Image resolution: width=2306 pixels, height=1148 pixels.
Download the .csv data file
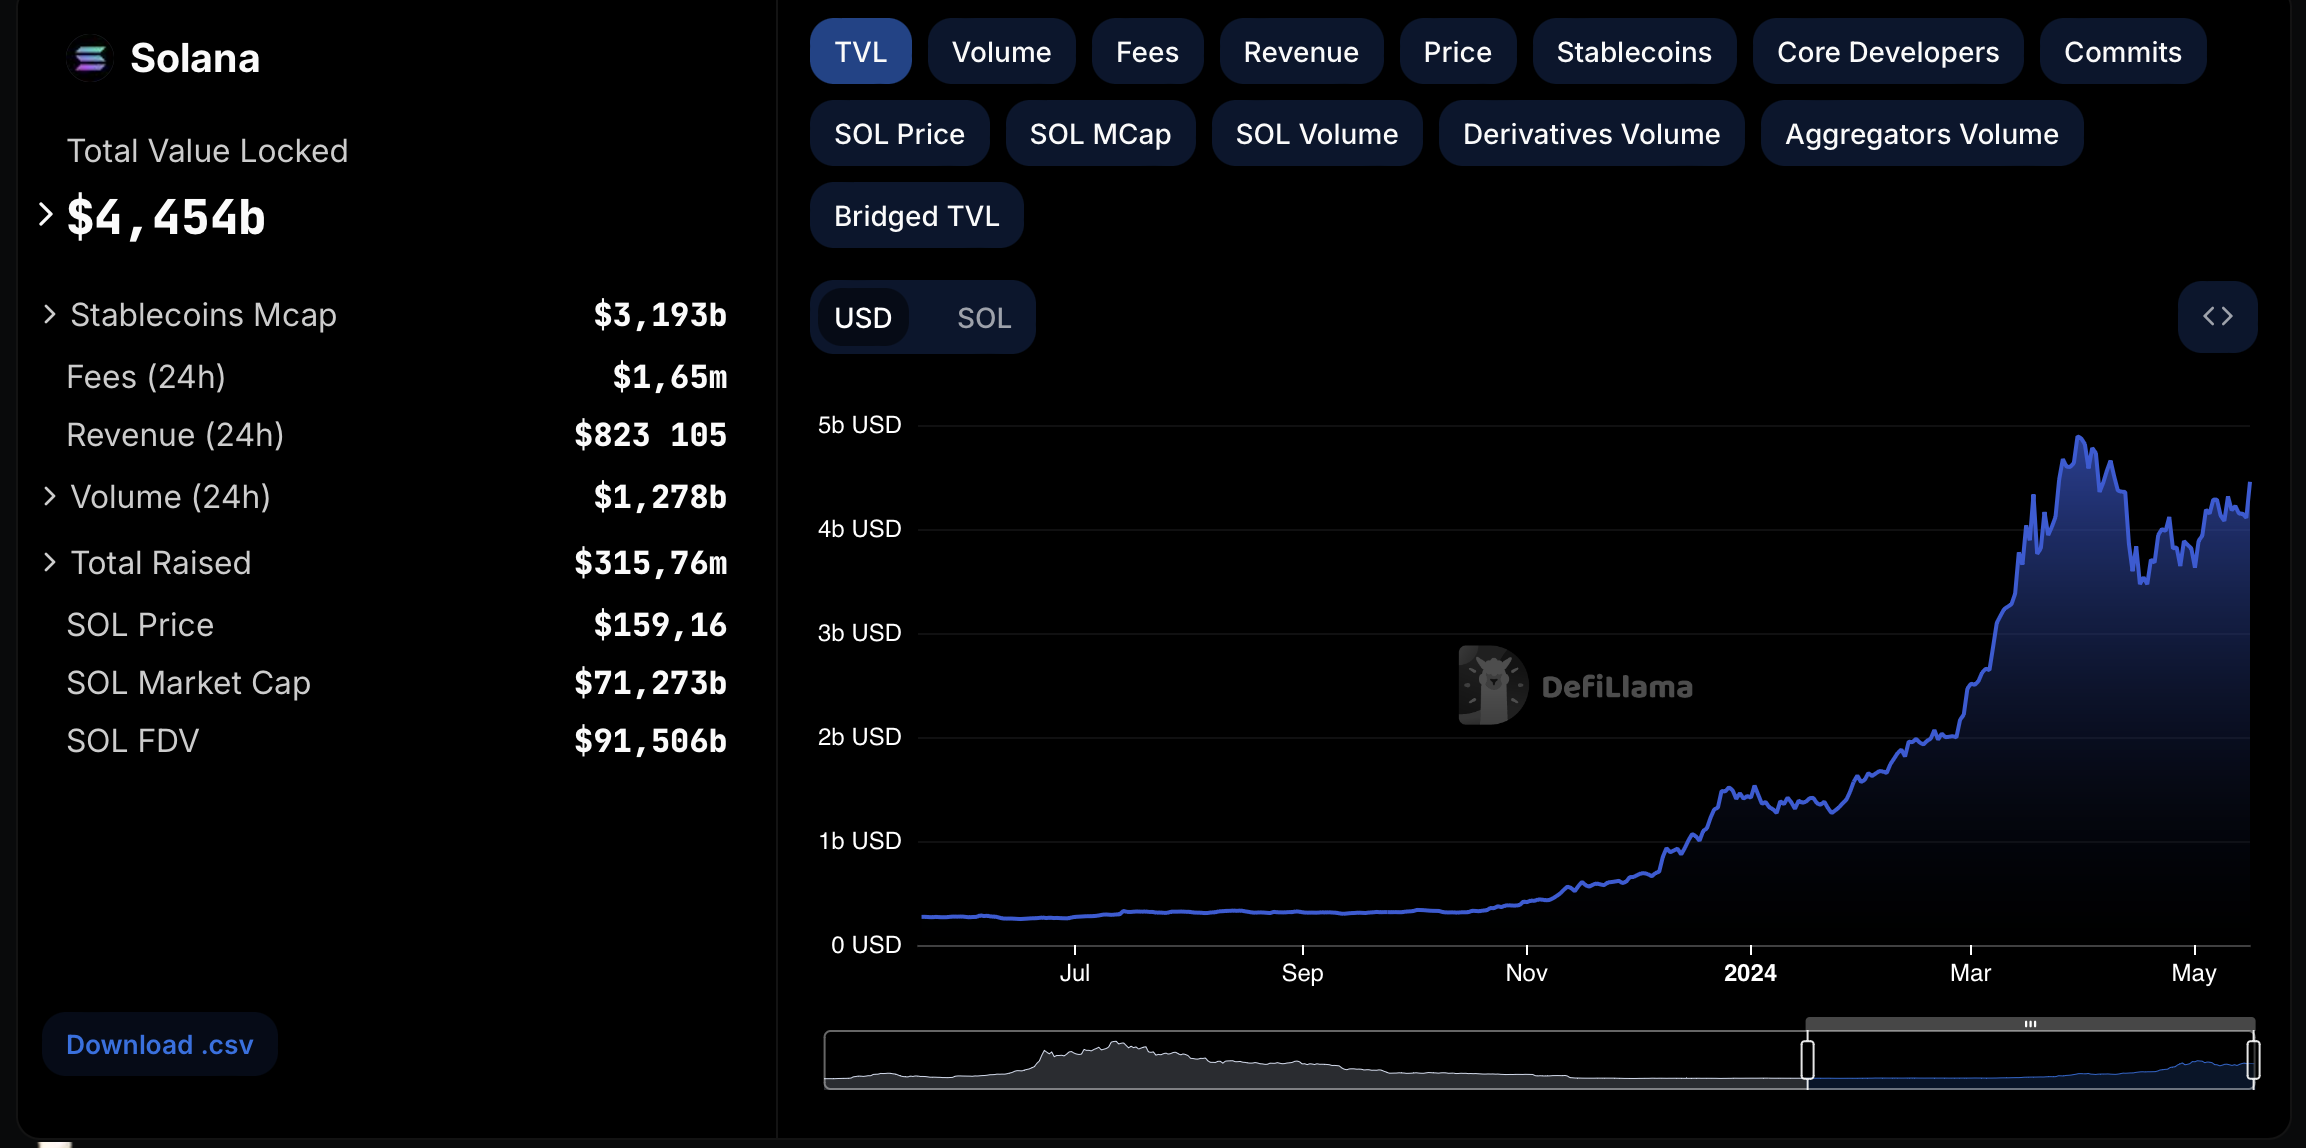[x=160, y=1045]
